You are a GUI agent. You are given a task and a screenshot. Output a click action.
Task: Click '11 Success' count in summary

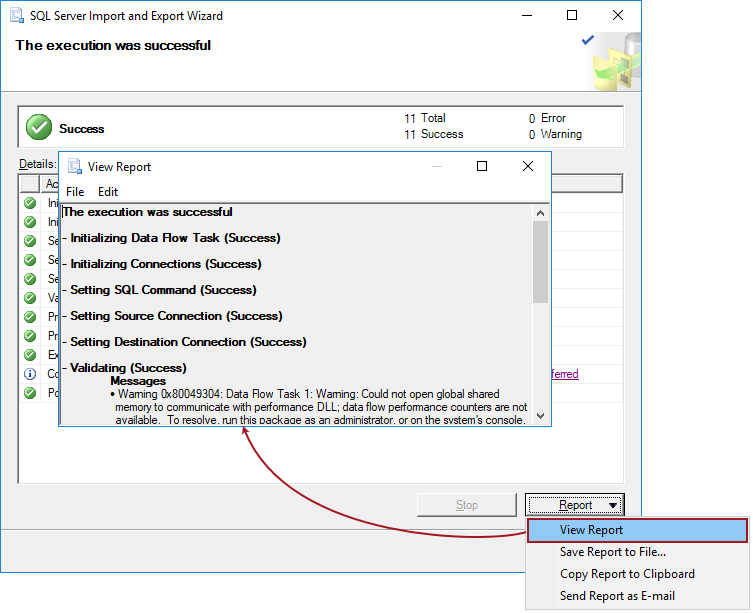(433, 134)
